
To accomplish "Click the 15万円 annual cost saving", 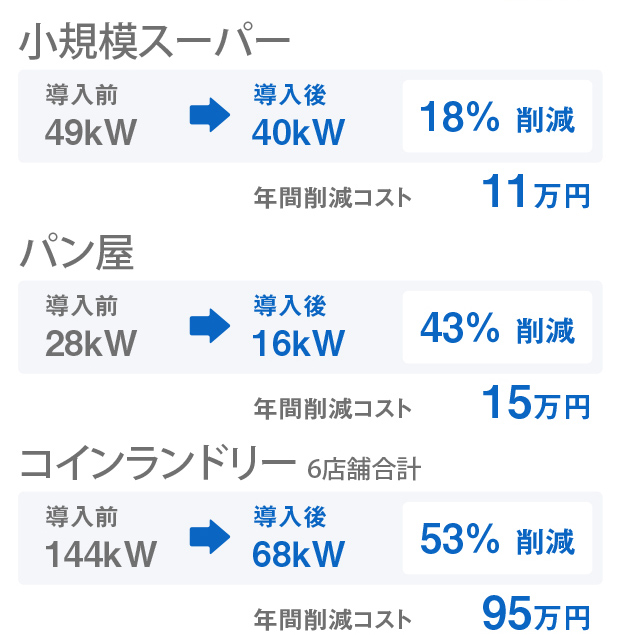I will [x=536, y=403].
